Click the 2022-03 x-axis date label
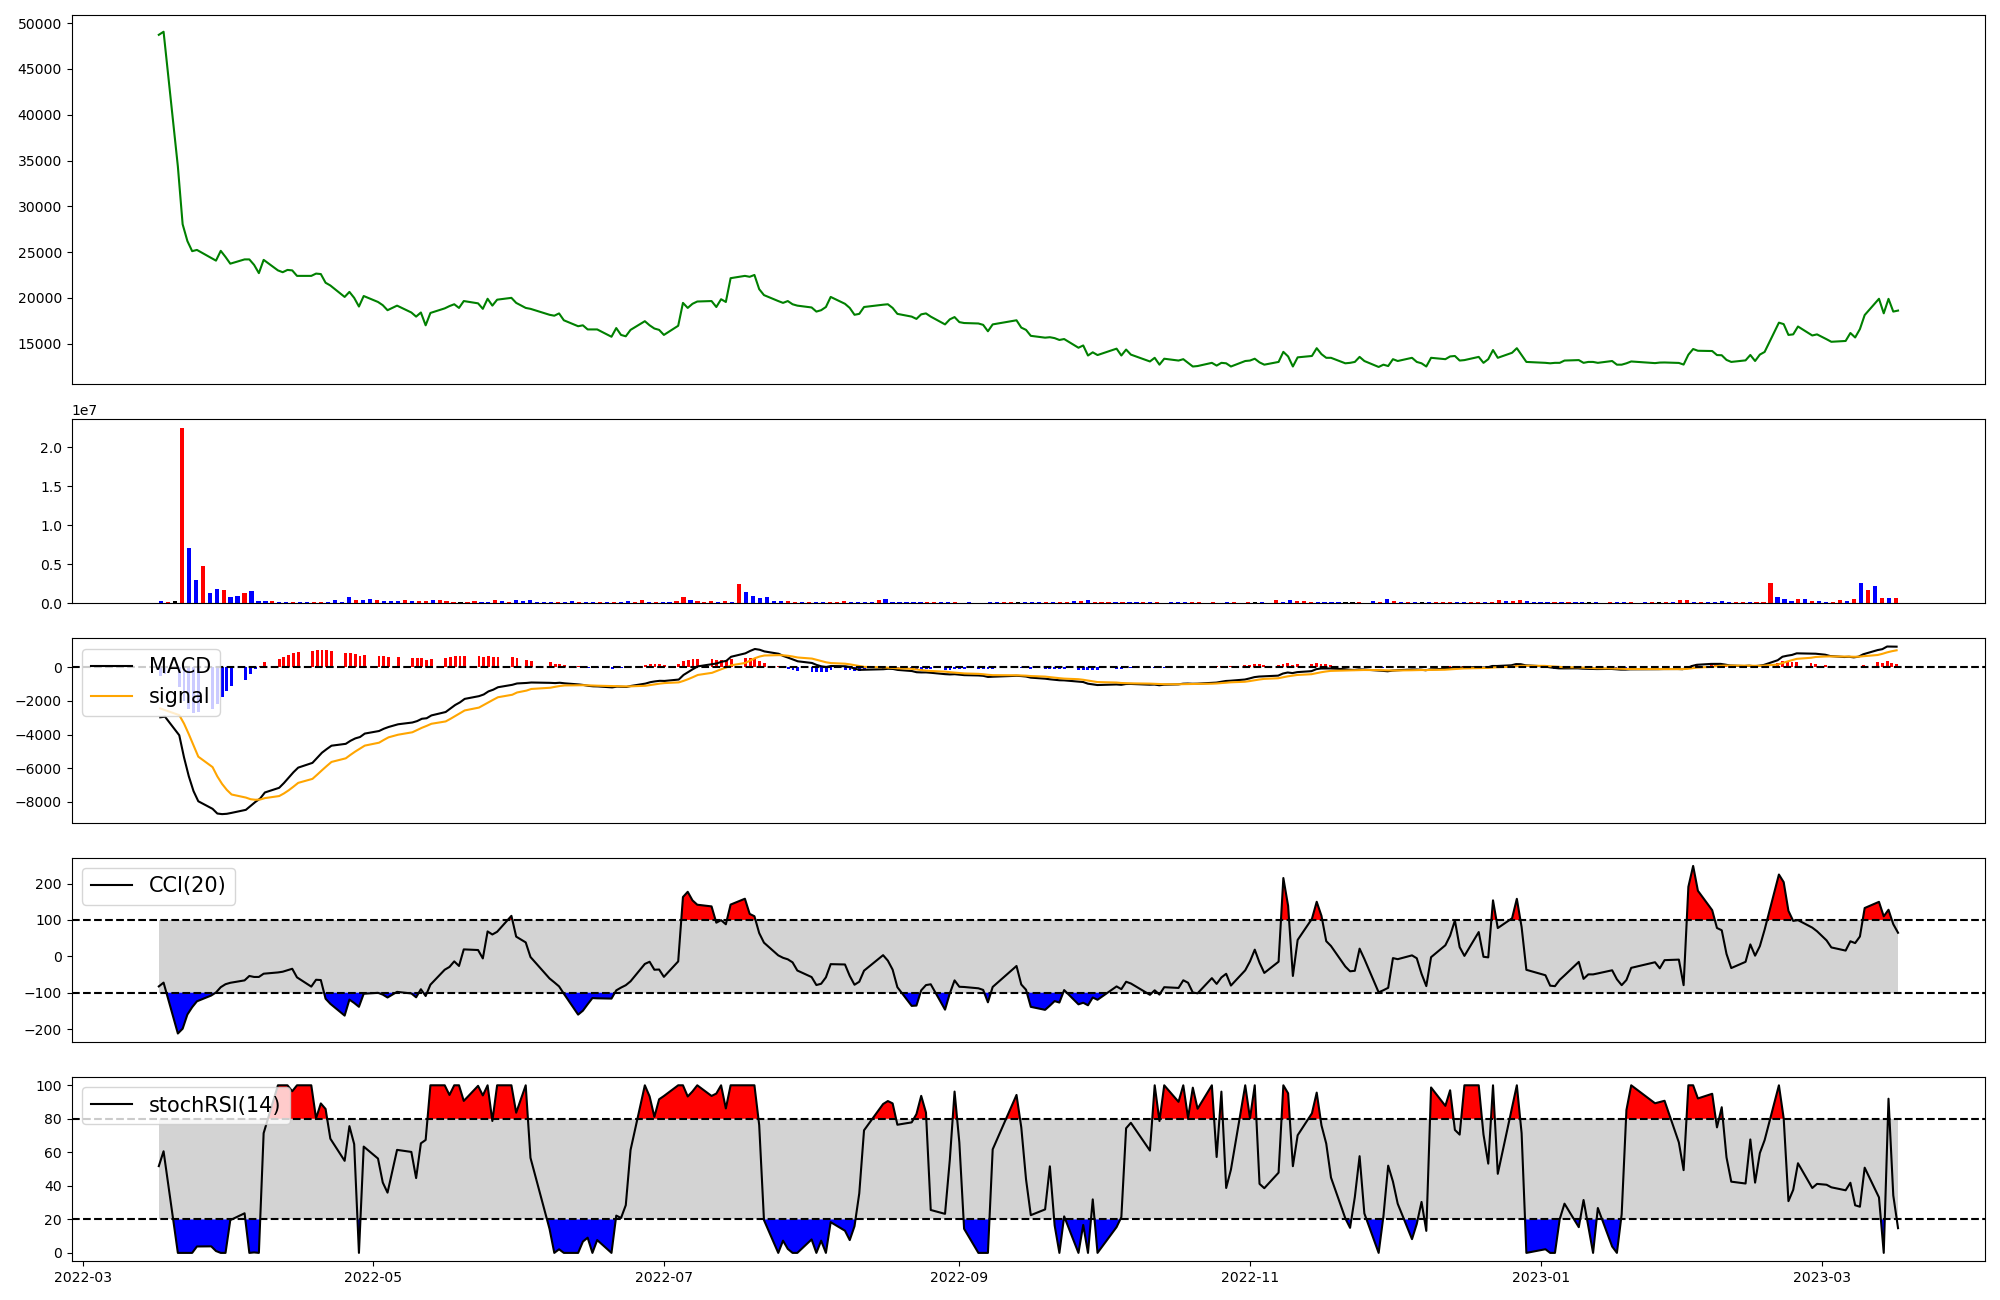Screen dimensions: 2000x1300 tap(83, 1277)
